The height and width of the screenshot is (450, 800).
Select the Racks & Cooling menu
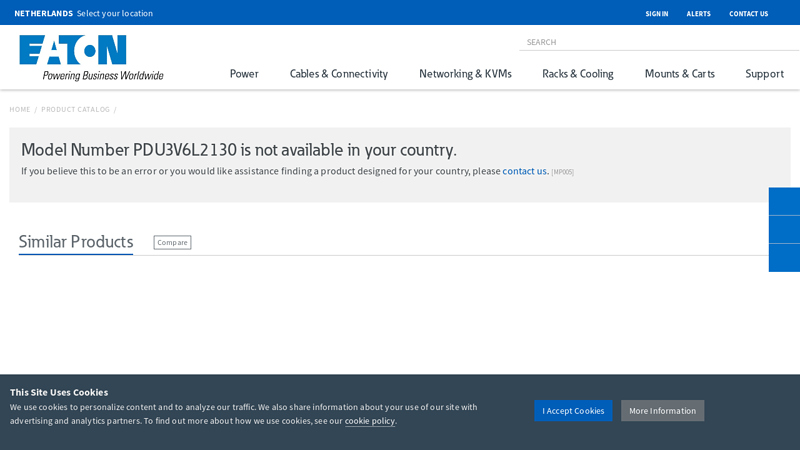coord(578,74)
